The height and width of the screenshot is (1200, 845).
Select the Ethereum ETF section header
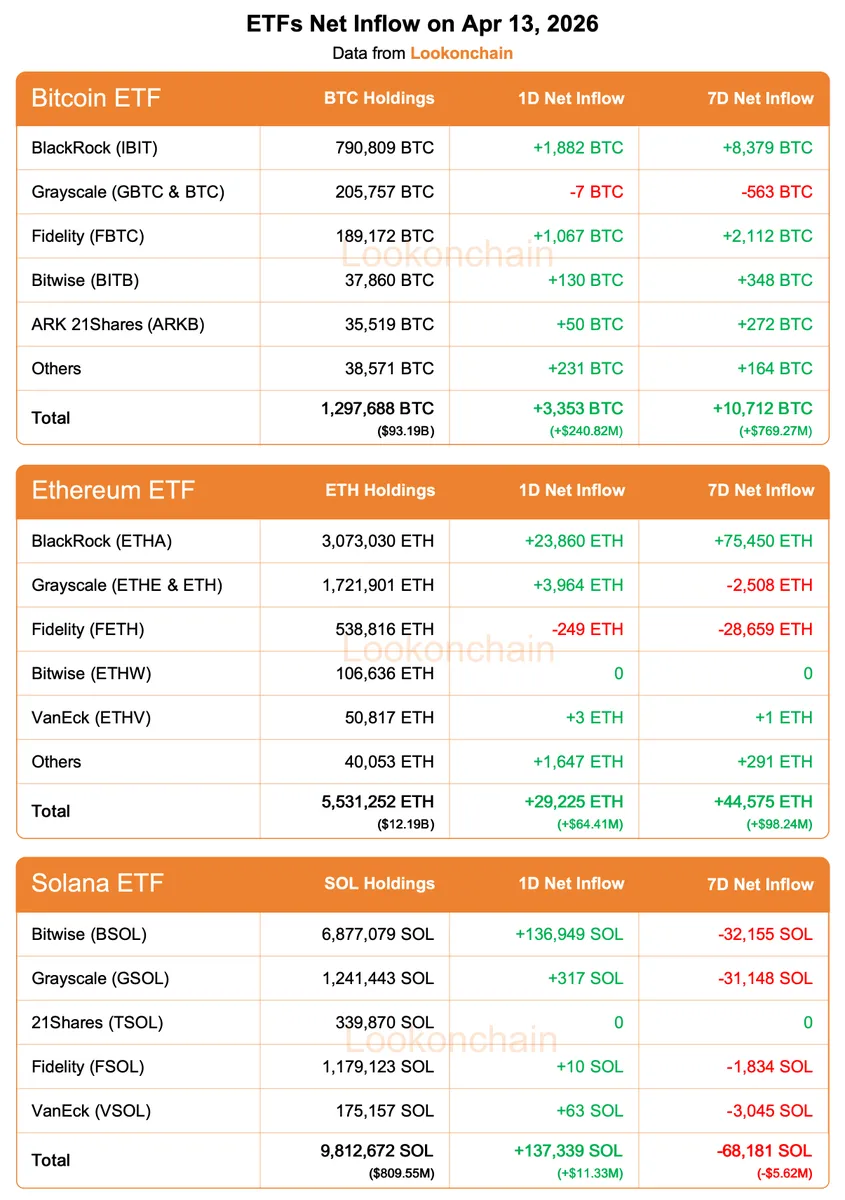[x=113, y=490]
